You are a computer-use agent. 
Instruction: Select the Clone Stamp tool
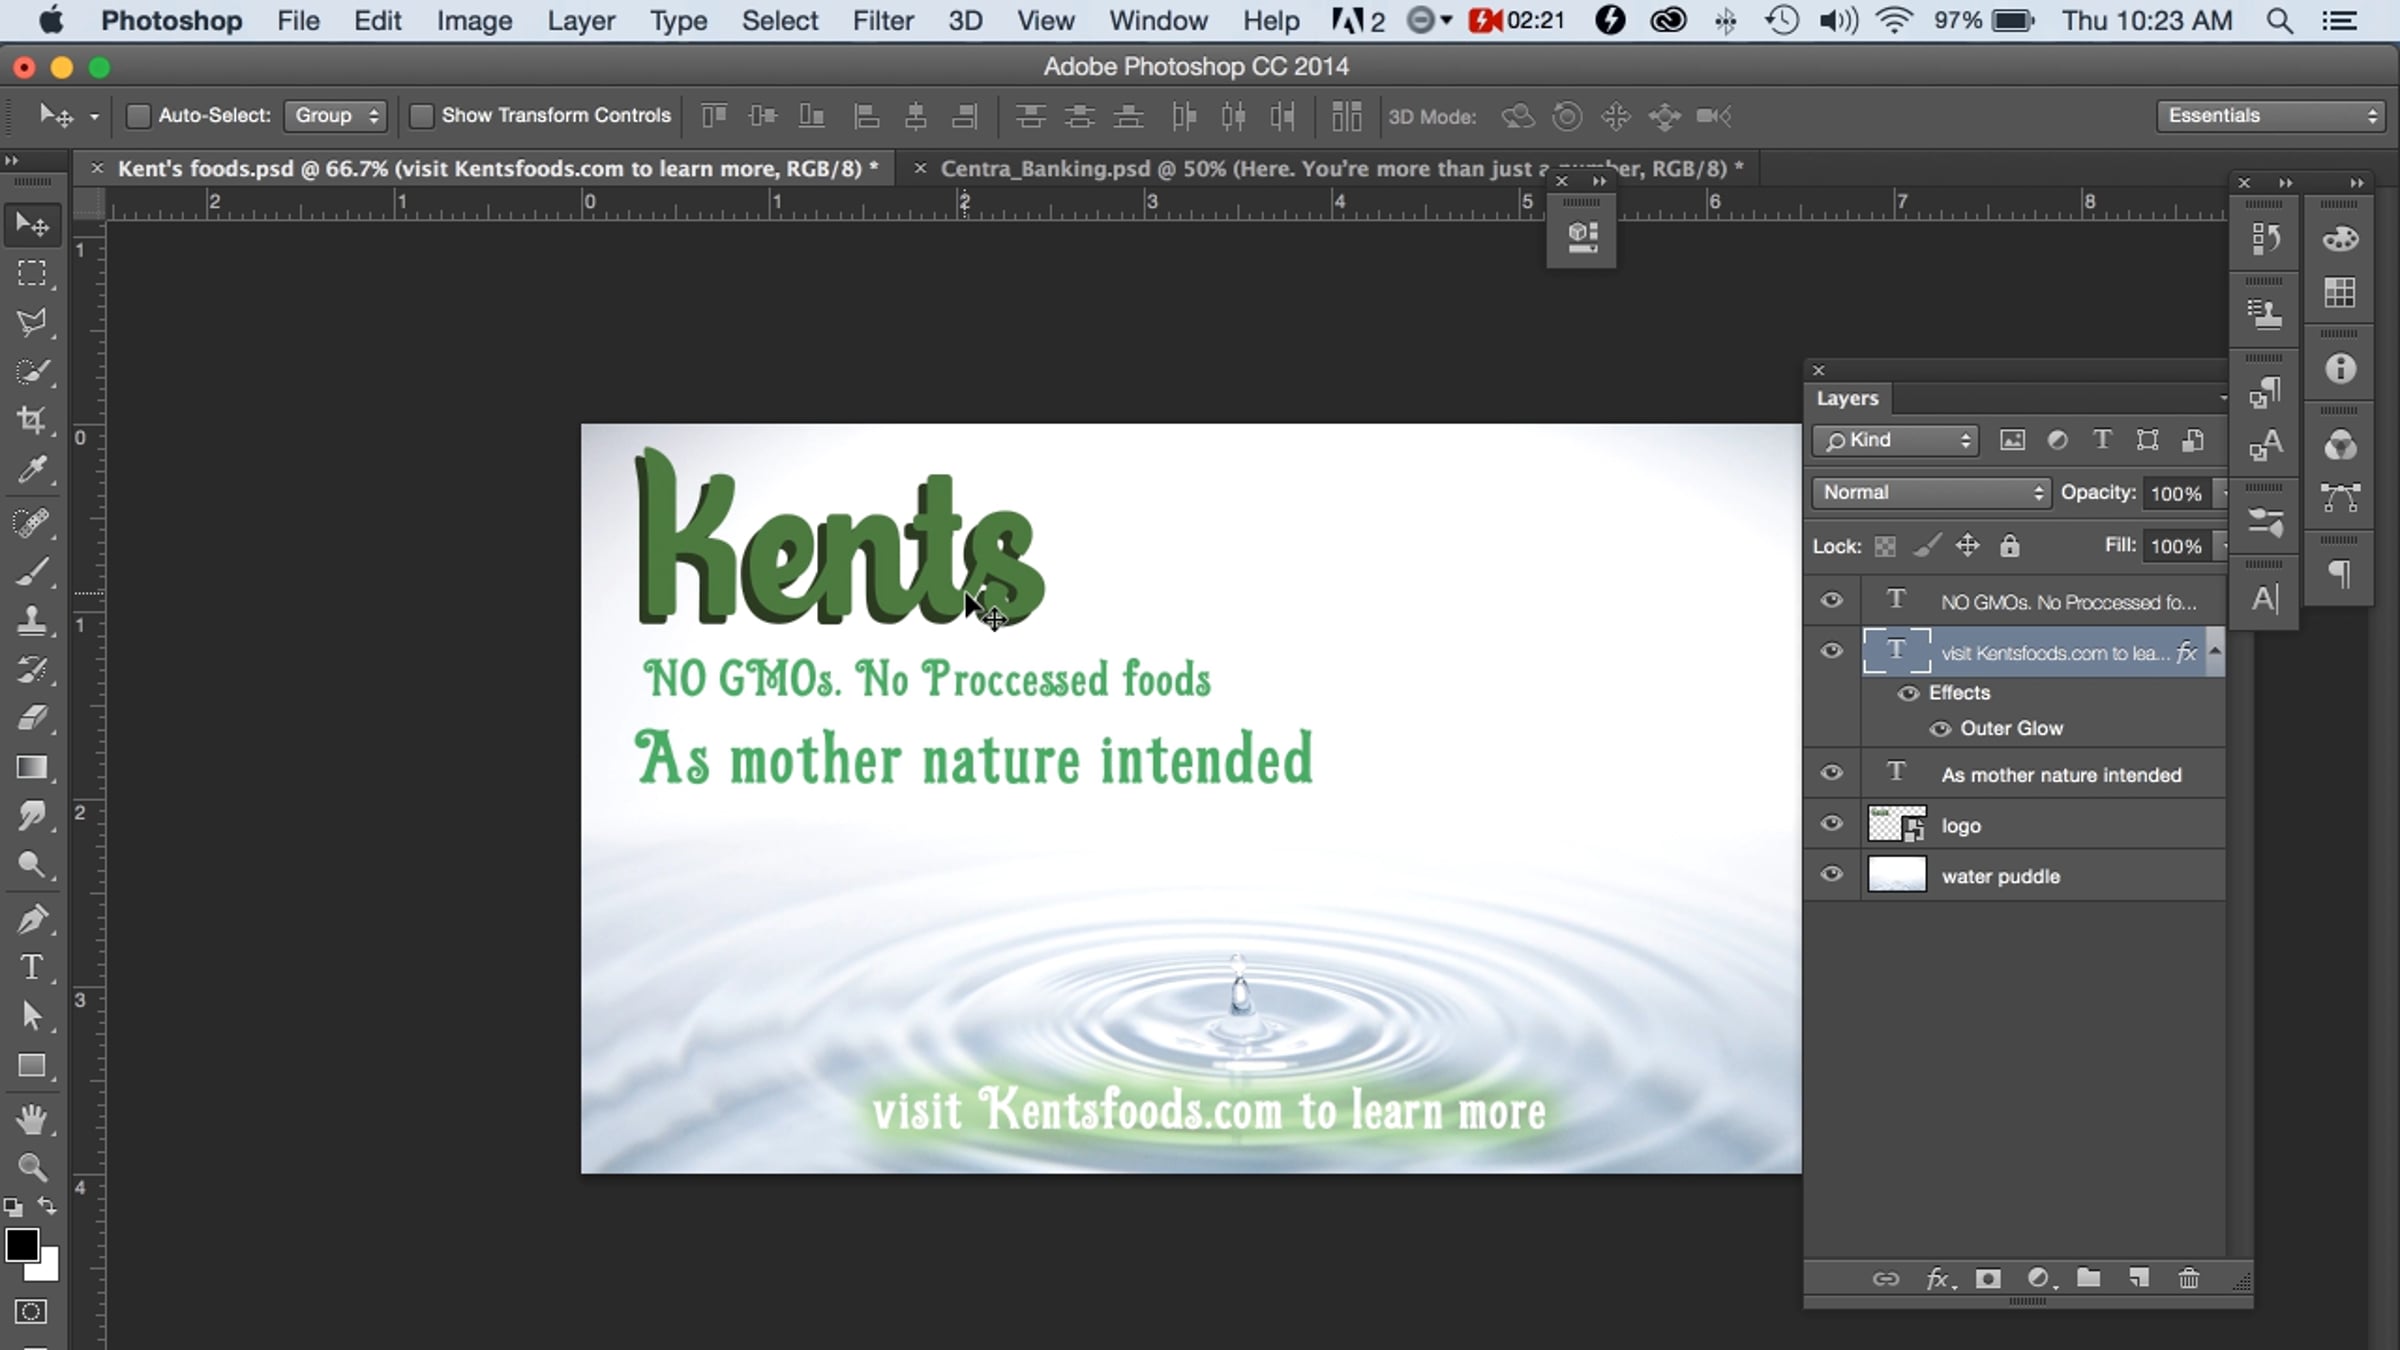[32, 620]
